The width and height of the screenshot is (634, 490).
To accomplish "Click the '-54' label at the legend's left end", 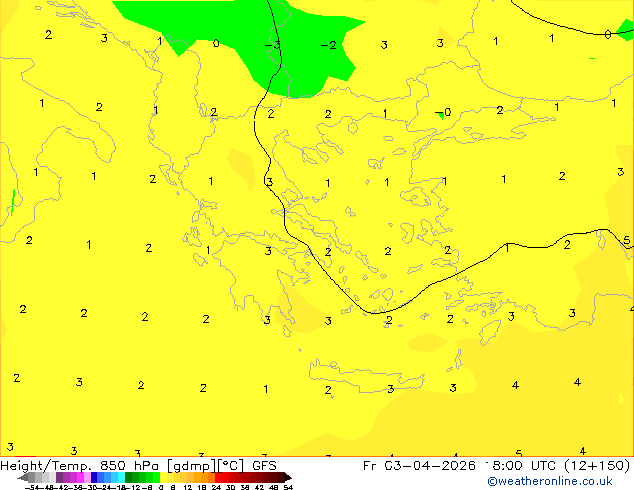I will pyautogui.click(x=32, y=487).
